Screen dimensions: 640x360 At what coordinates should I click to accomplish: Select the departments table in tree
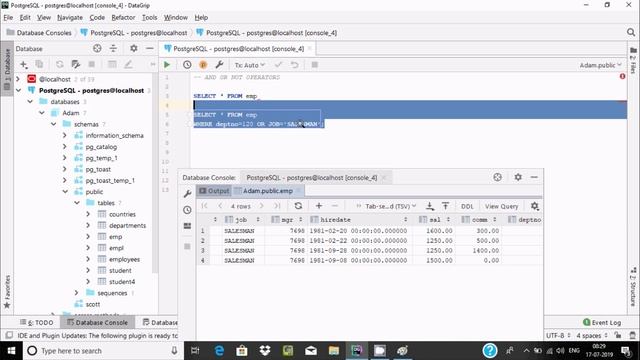point(127,225)
